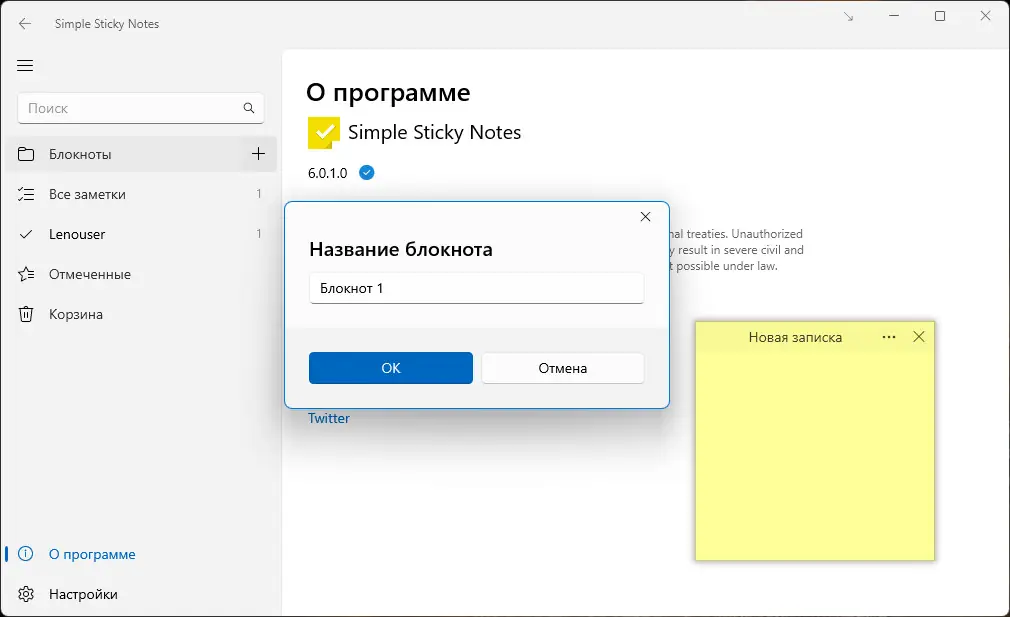Click the yellow Simple Sticky Notes logo
This screenshot has height=617, width=1010.
pos(323,133)
